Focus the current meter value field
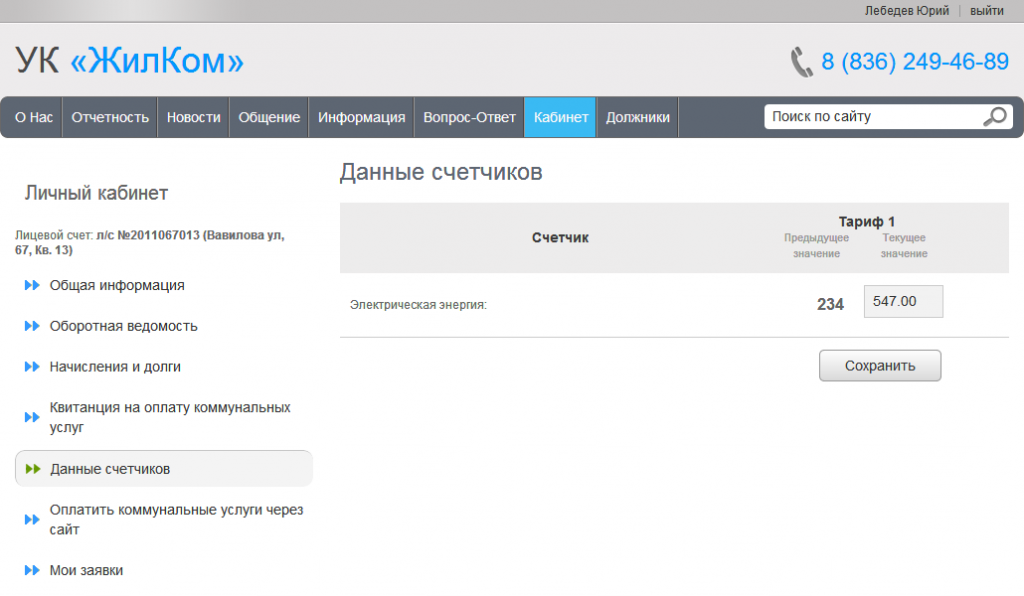This screenshot has height=596, width=1024. point(903,302)
